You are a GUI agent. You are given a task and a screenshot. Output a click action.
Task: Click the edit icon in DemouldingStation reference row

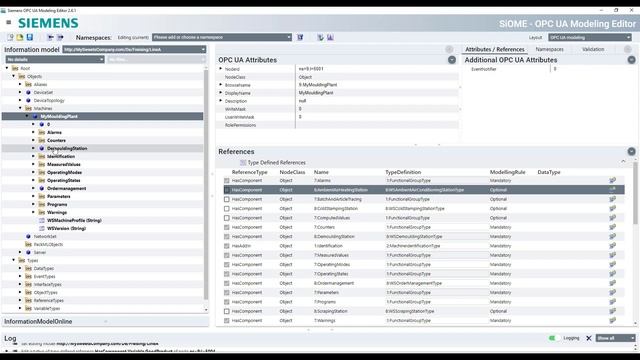click(x=612, y=236)
